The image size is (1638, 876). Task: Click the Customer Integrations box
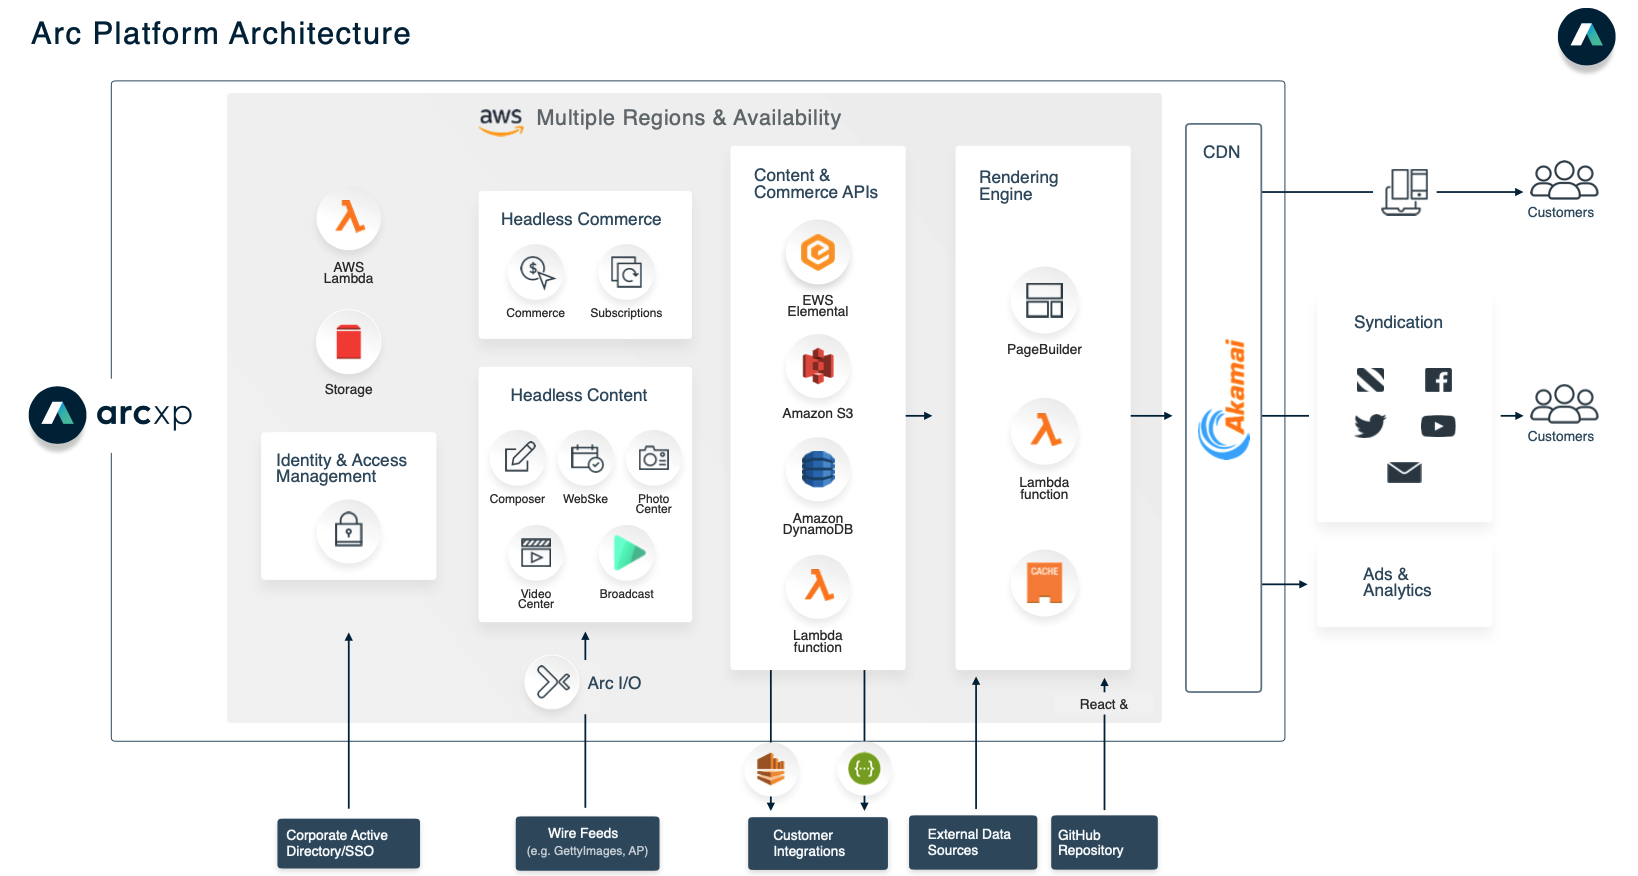817,843
